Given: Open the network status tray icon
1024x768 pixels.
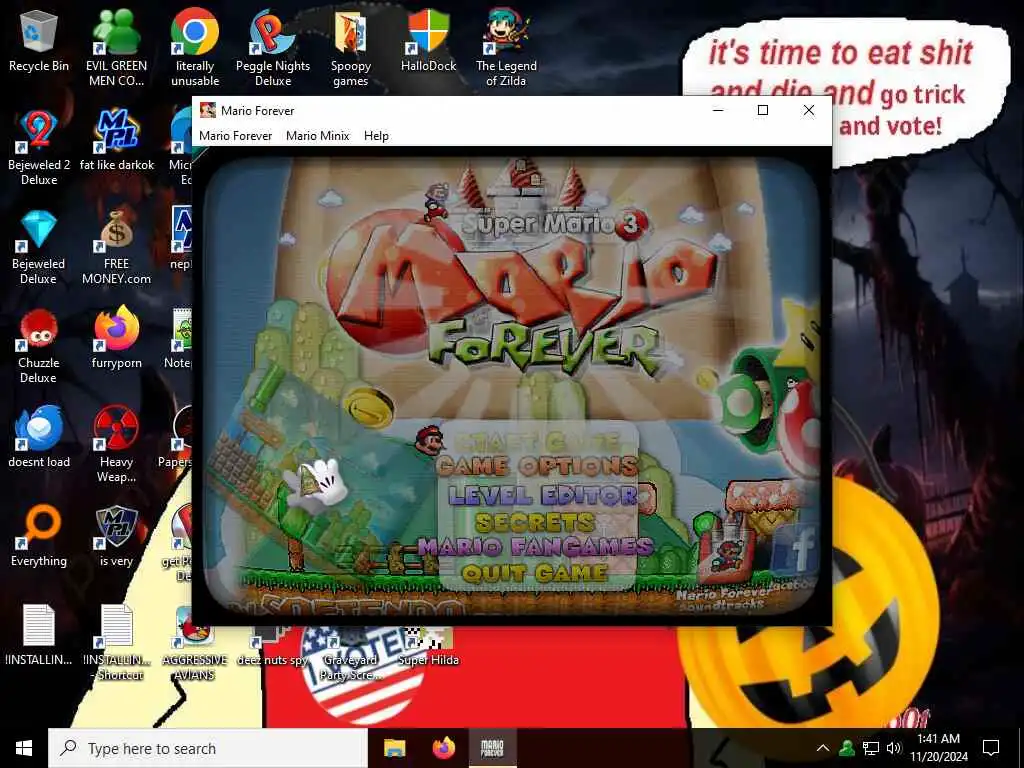Looking at the screenshot, I should pos(871,748).
